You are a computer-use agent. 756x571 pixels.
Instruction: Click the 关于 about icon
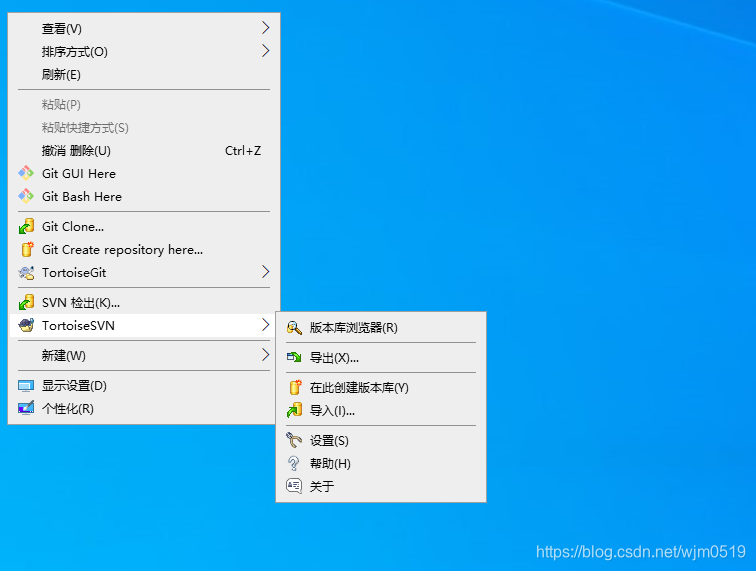click(294, 485)
